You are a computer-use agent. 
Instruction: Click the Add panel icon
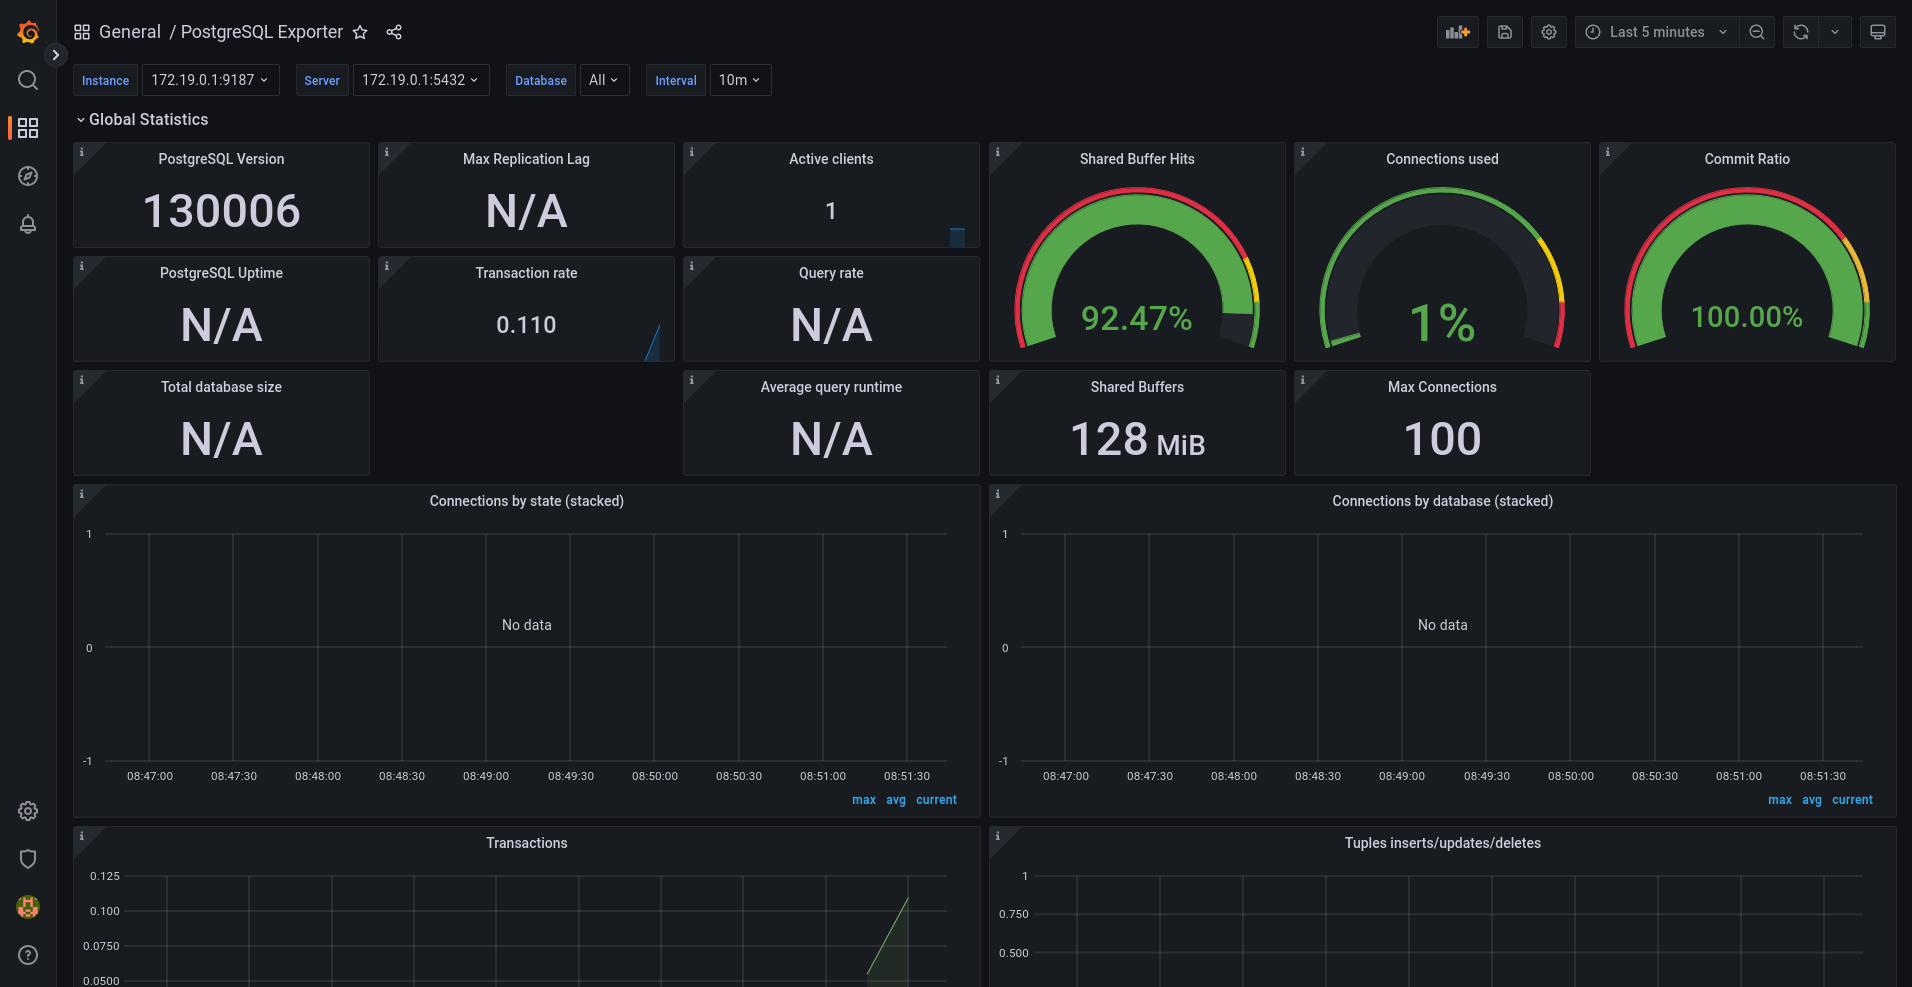tap(1457, 32)
